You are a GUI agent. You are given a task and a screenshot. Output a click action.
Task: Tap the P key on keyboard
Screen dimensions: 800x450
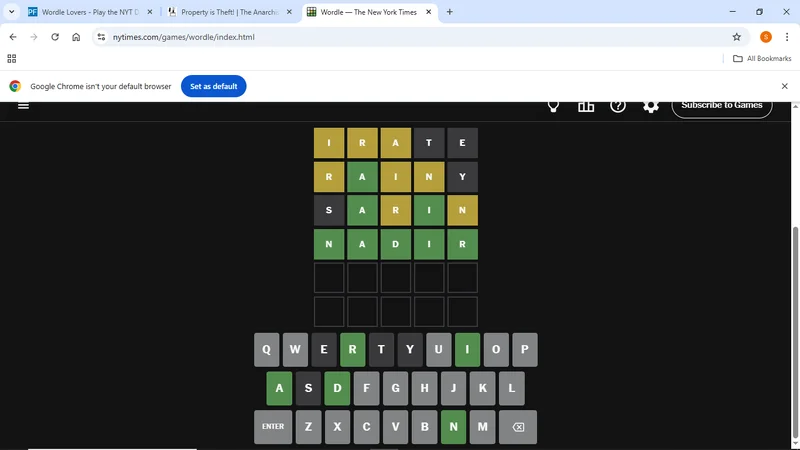click(525, 349)
